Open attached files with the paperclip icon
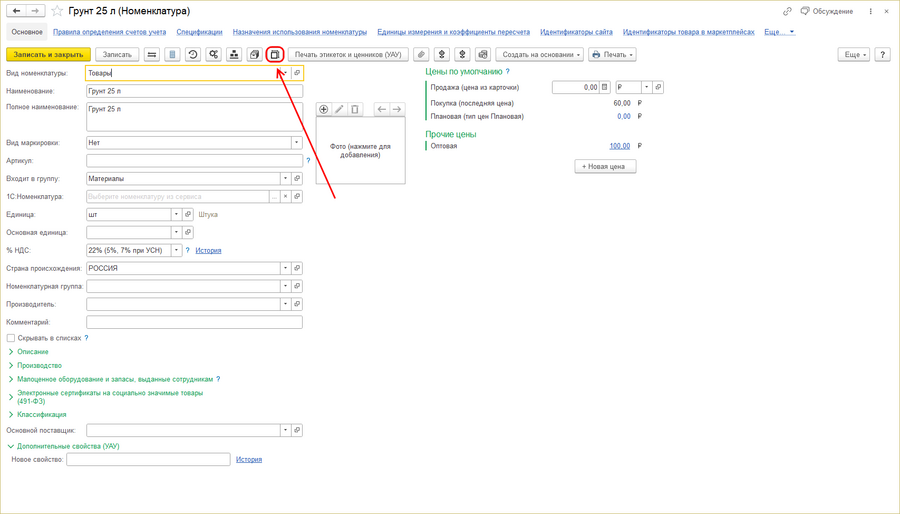 click(421, 54)
